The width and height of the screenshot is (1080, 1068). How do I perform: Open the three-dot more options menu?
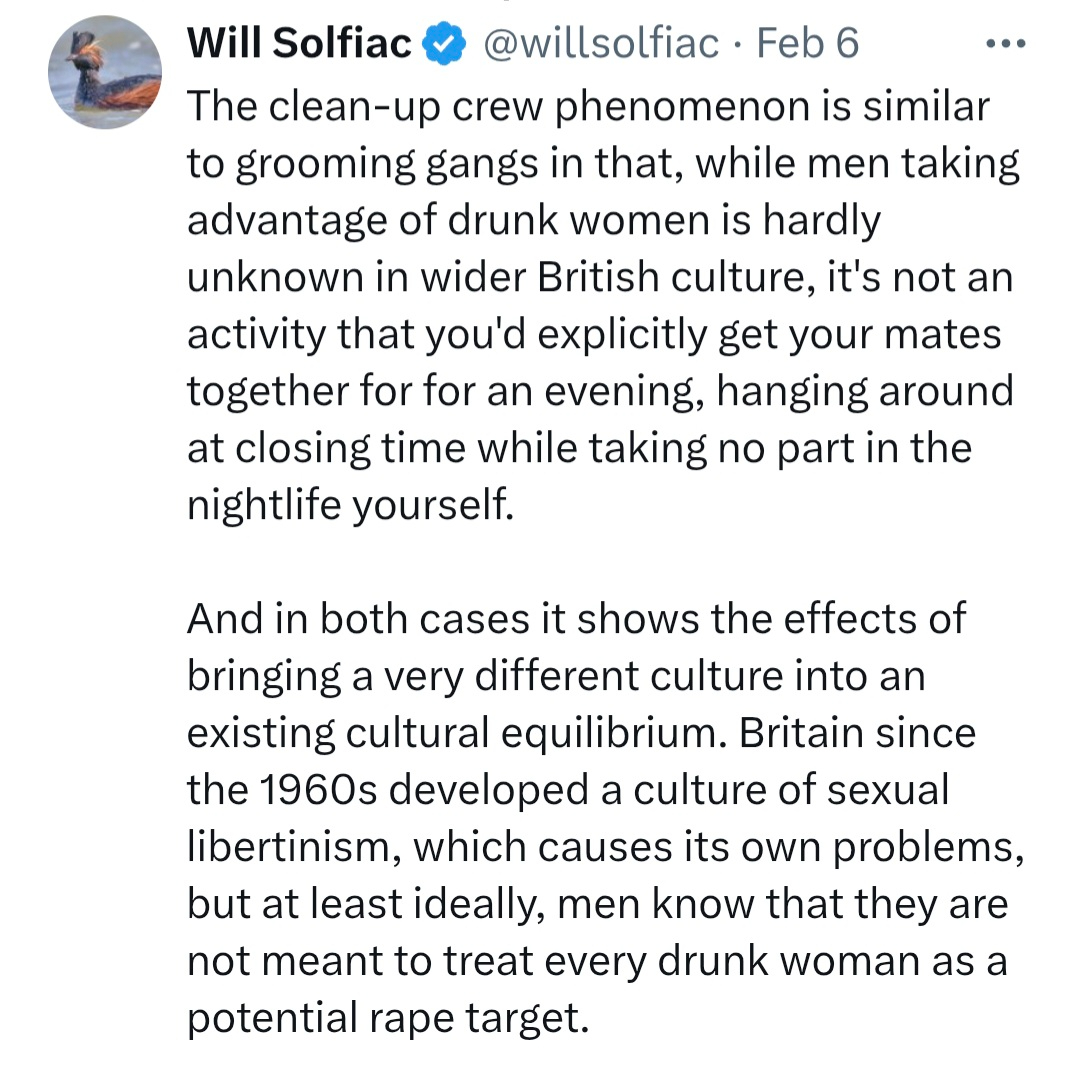point(1005,46)
